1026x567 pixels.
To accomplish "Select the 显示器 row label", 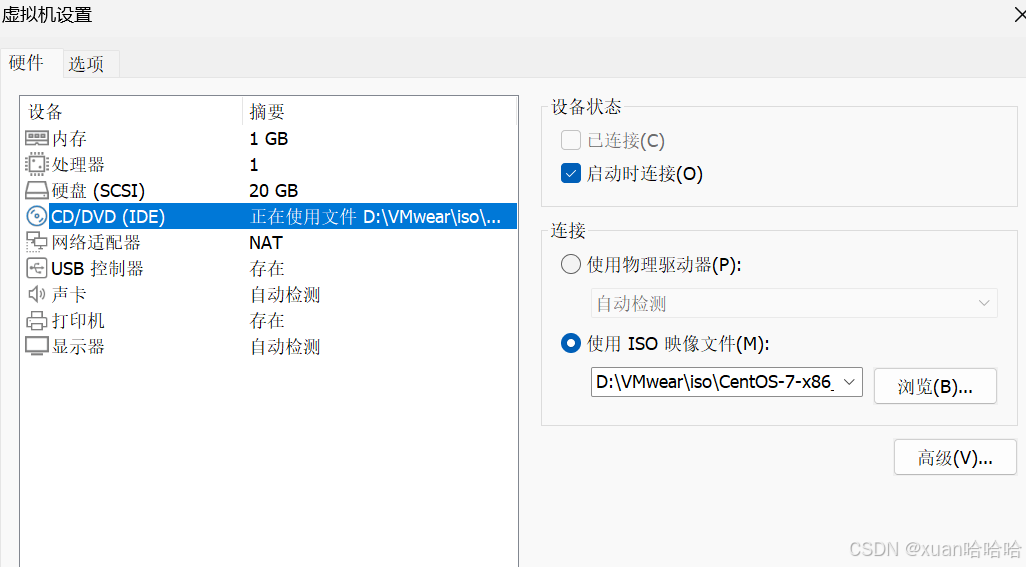I will tap(78, 347).
